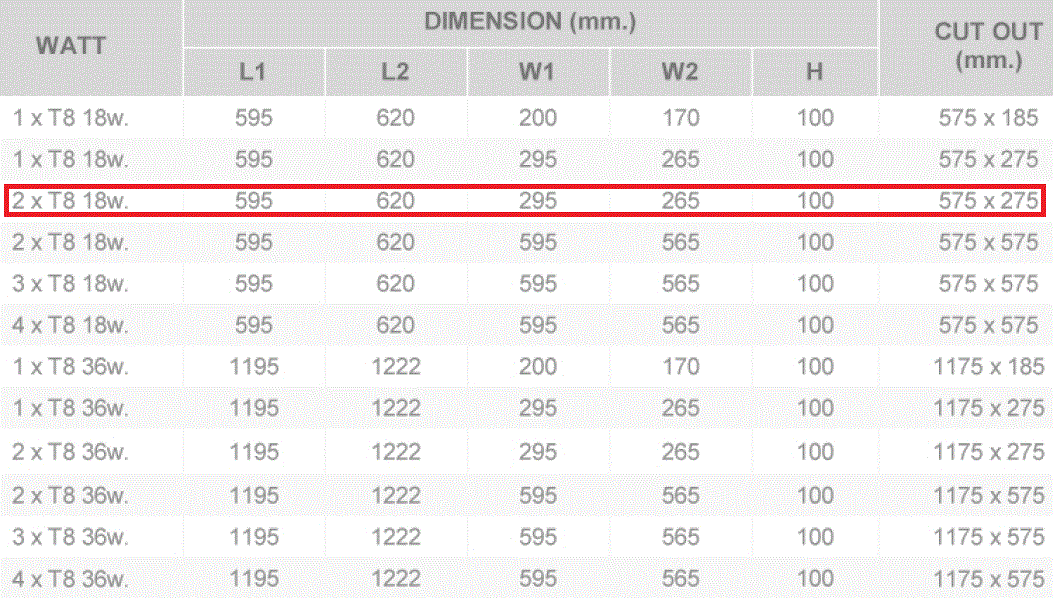Click the 575 x 275 cell in highlighted row
The height and width of the screenshot is (598, 1054).
click(988, 201)
